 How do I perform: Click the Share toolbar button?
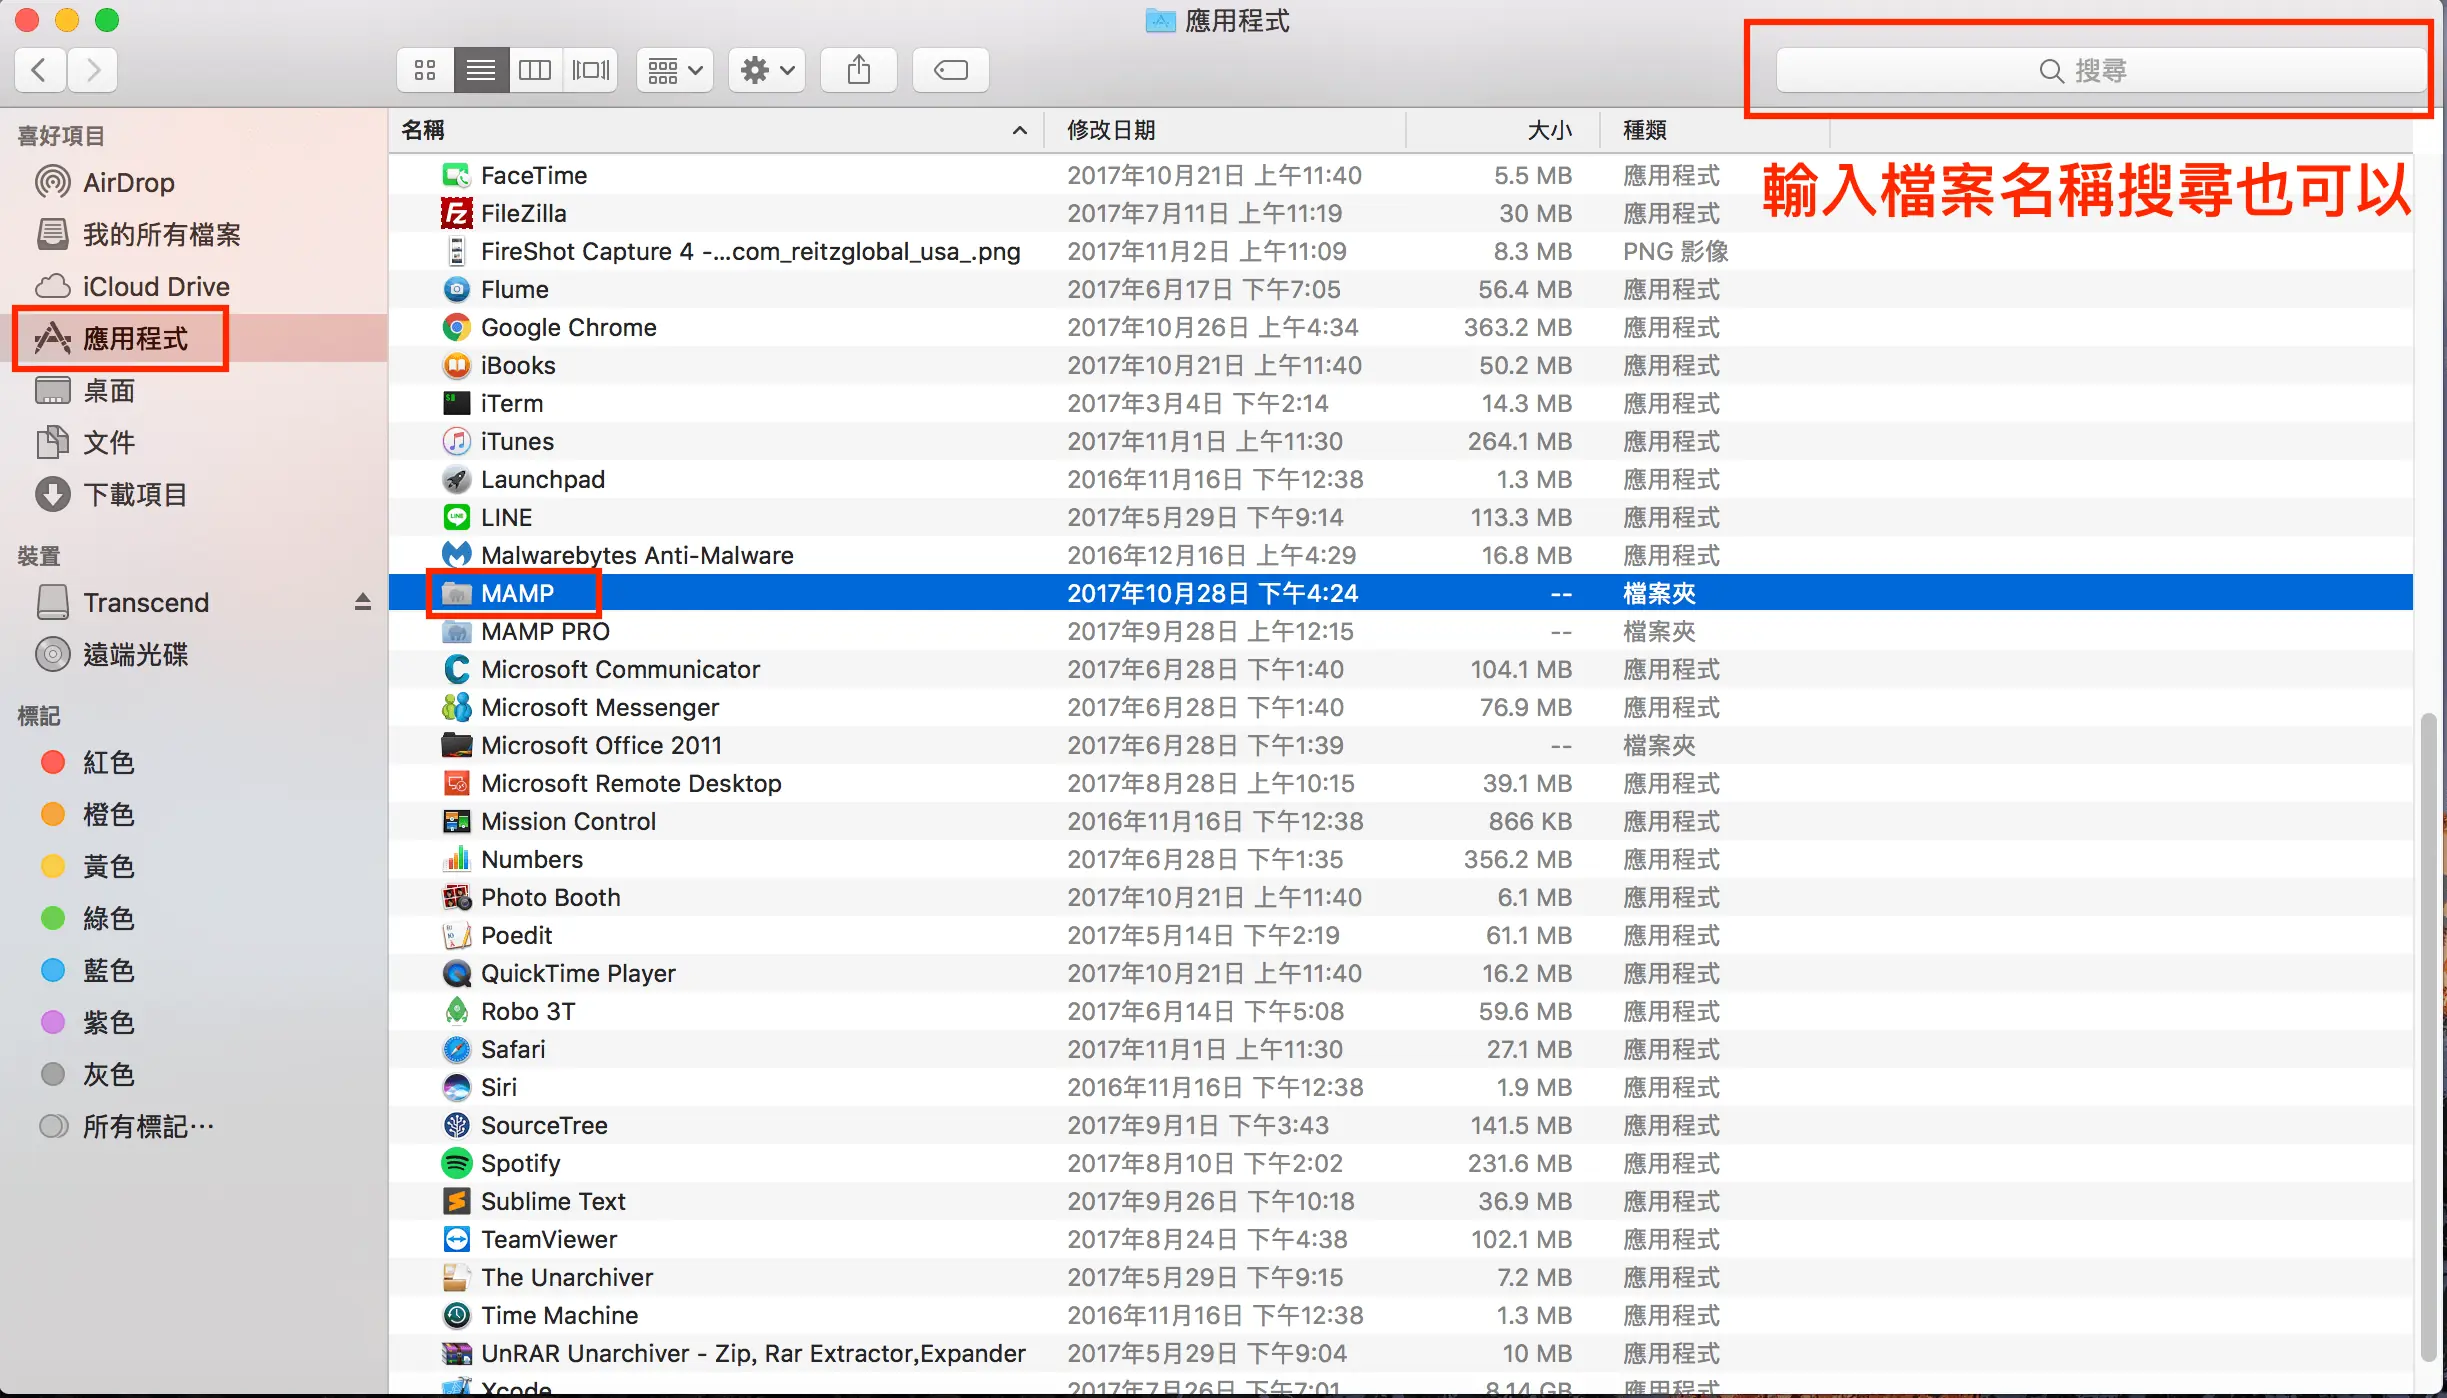[x=859, y=70]
